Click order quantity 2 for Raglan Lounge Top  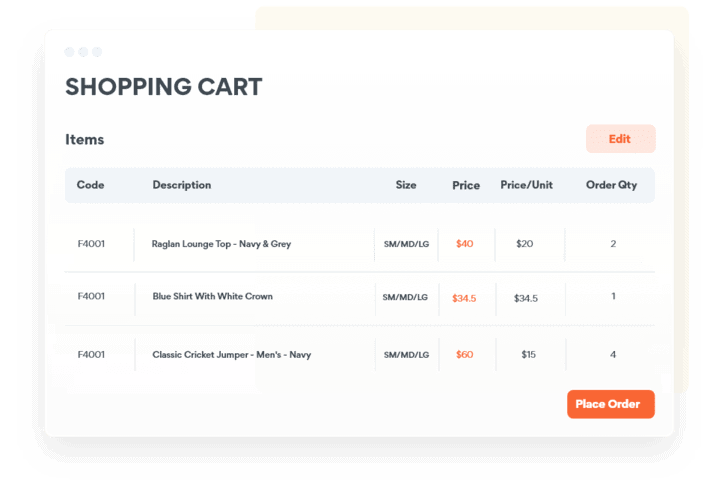click(613, 244)
